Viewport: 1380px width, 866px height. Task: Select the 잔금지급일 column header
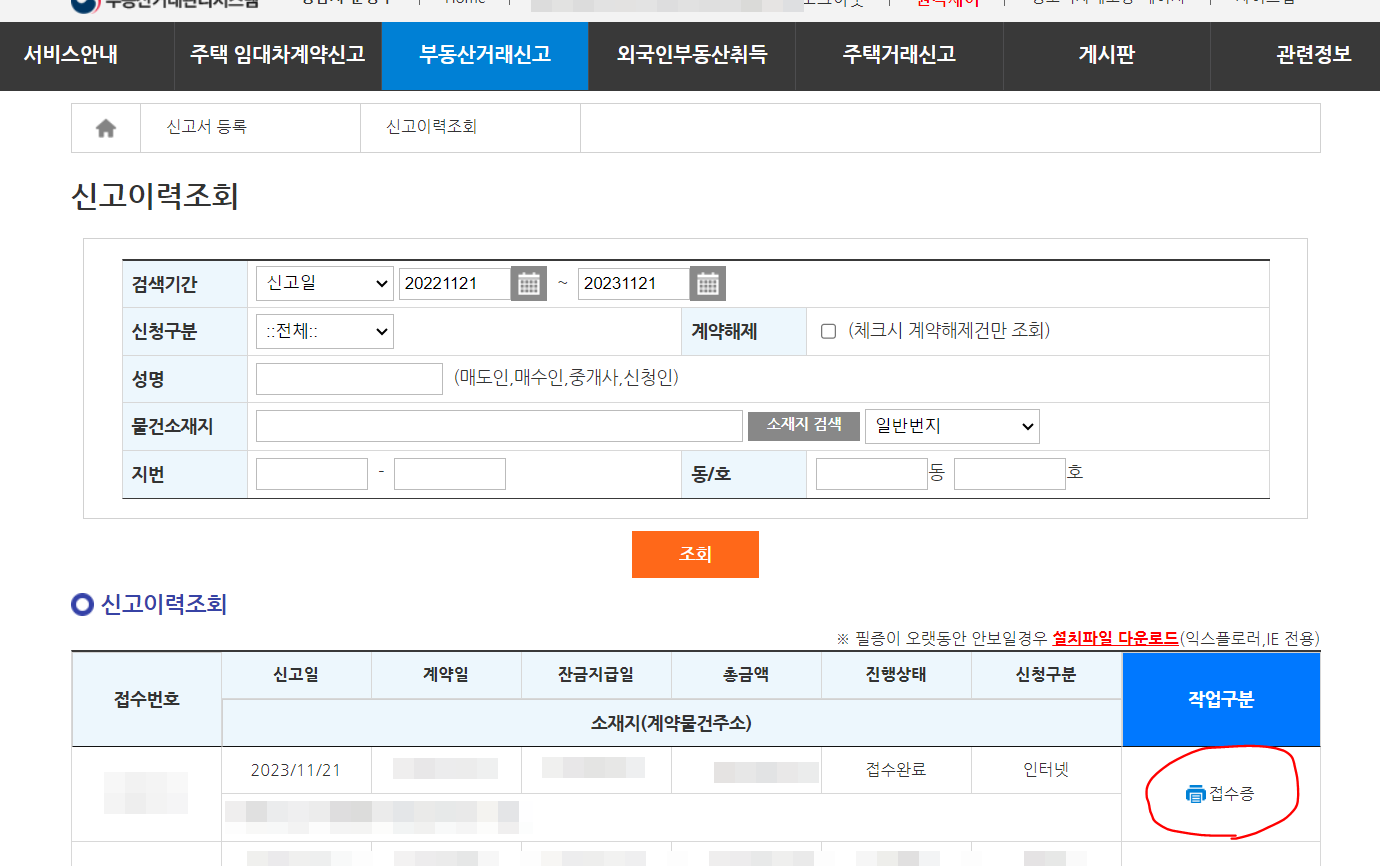(596, 675)
